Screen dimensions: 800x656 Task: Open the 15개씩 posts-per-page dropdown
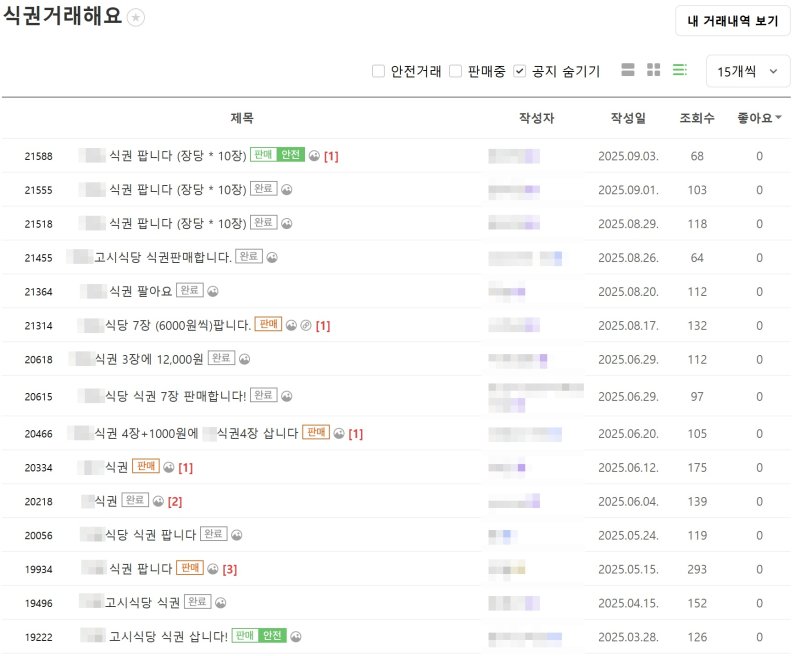(748, 71)
